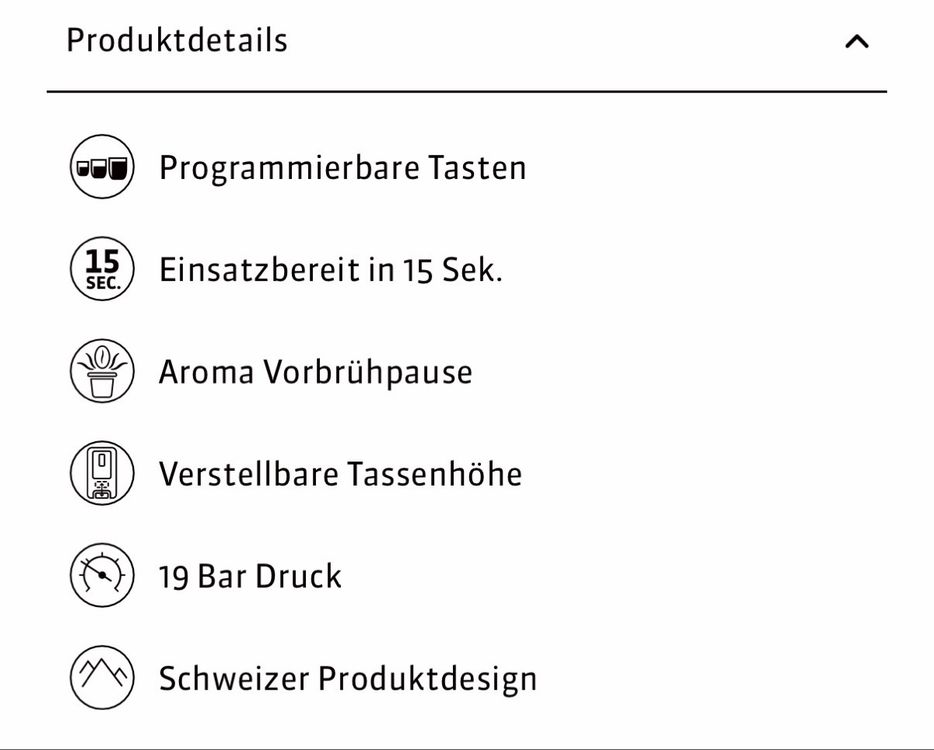
Task: Click the Swiss mountains icon
Action: pos(102,678)
